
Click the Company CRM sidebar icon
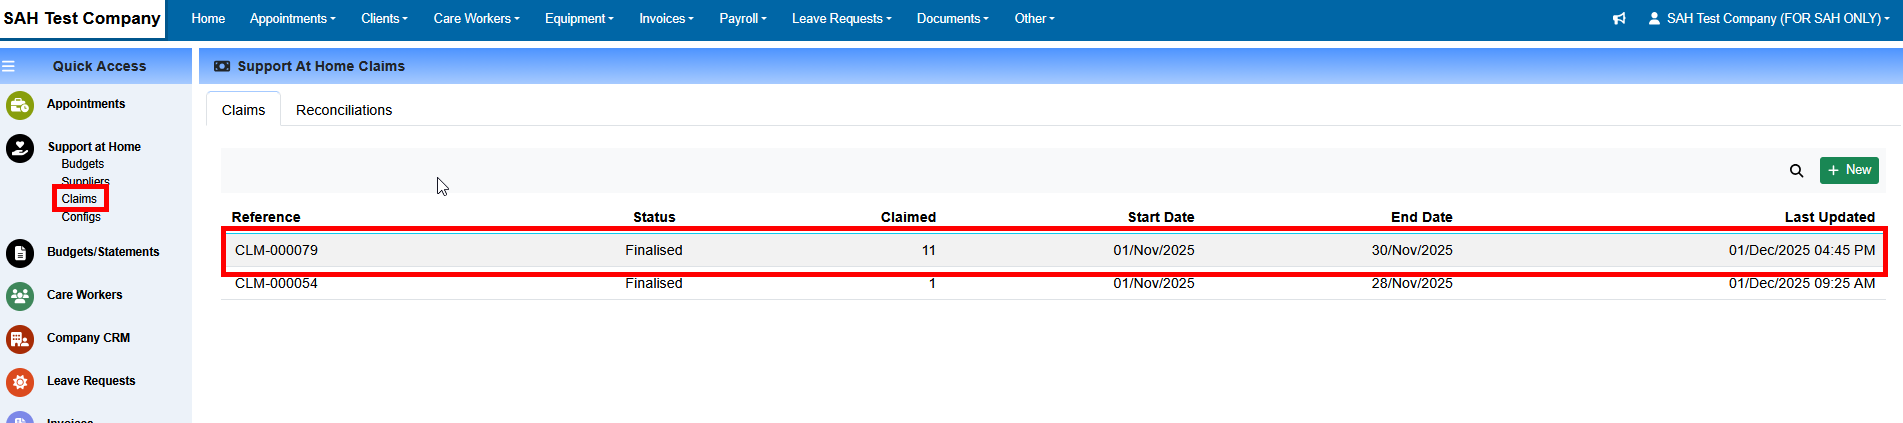tap(20, 339)
